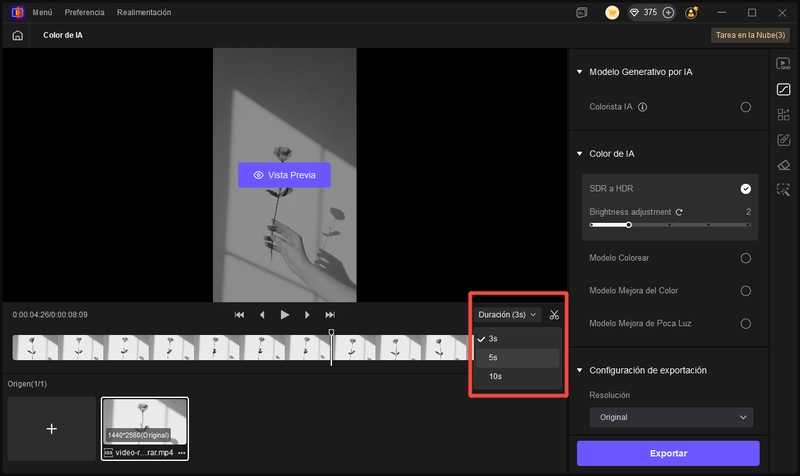Click the 375 credits diamond icon
800x476 pixels.
[634, 13]
